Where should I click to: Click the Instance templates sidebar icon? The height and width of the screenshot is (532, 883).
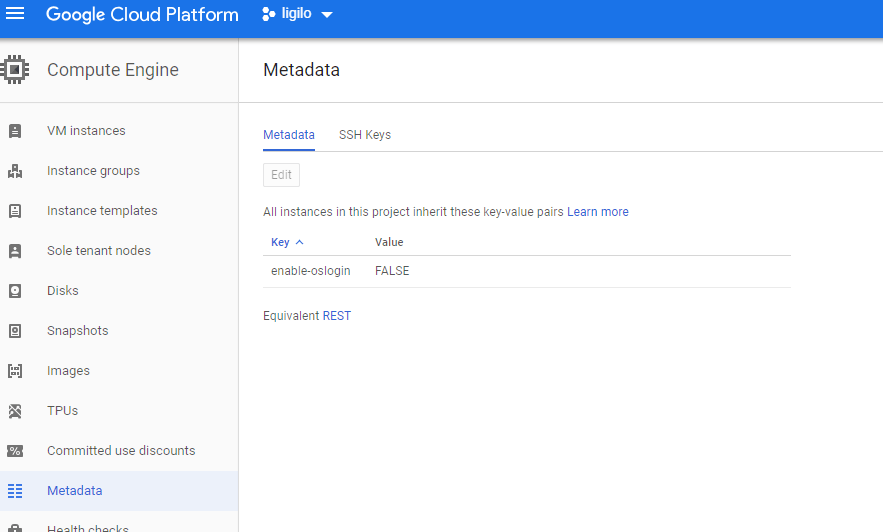pyautogui.click(x=15, y=211)
